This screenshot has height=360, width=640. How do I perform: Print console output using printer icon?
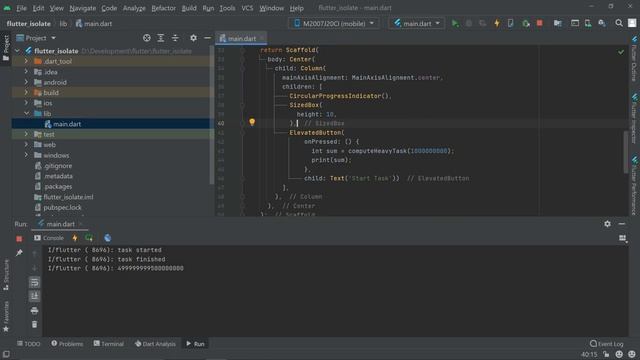34,311
